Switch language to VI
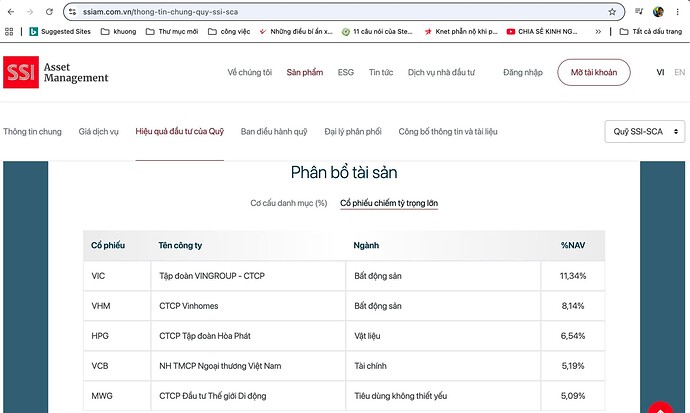This screenshot has height=413, width=690. coord(660,72)
